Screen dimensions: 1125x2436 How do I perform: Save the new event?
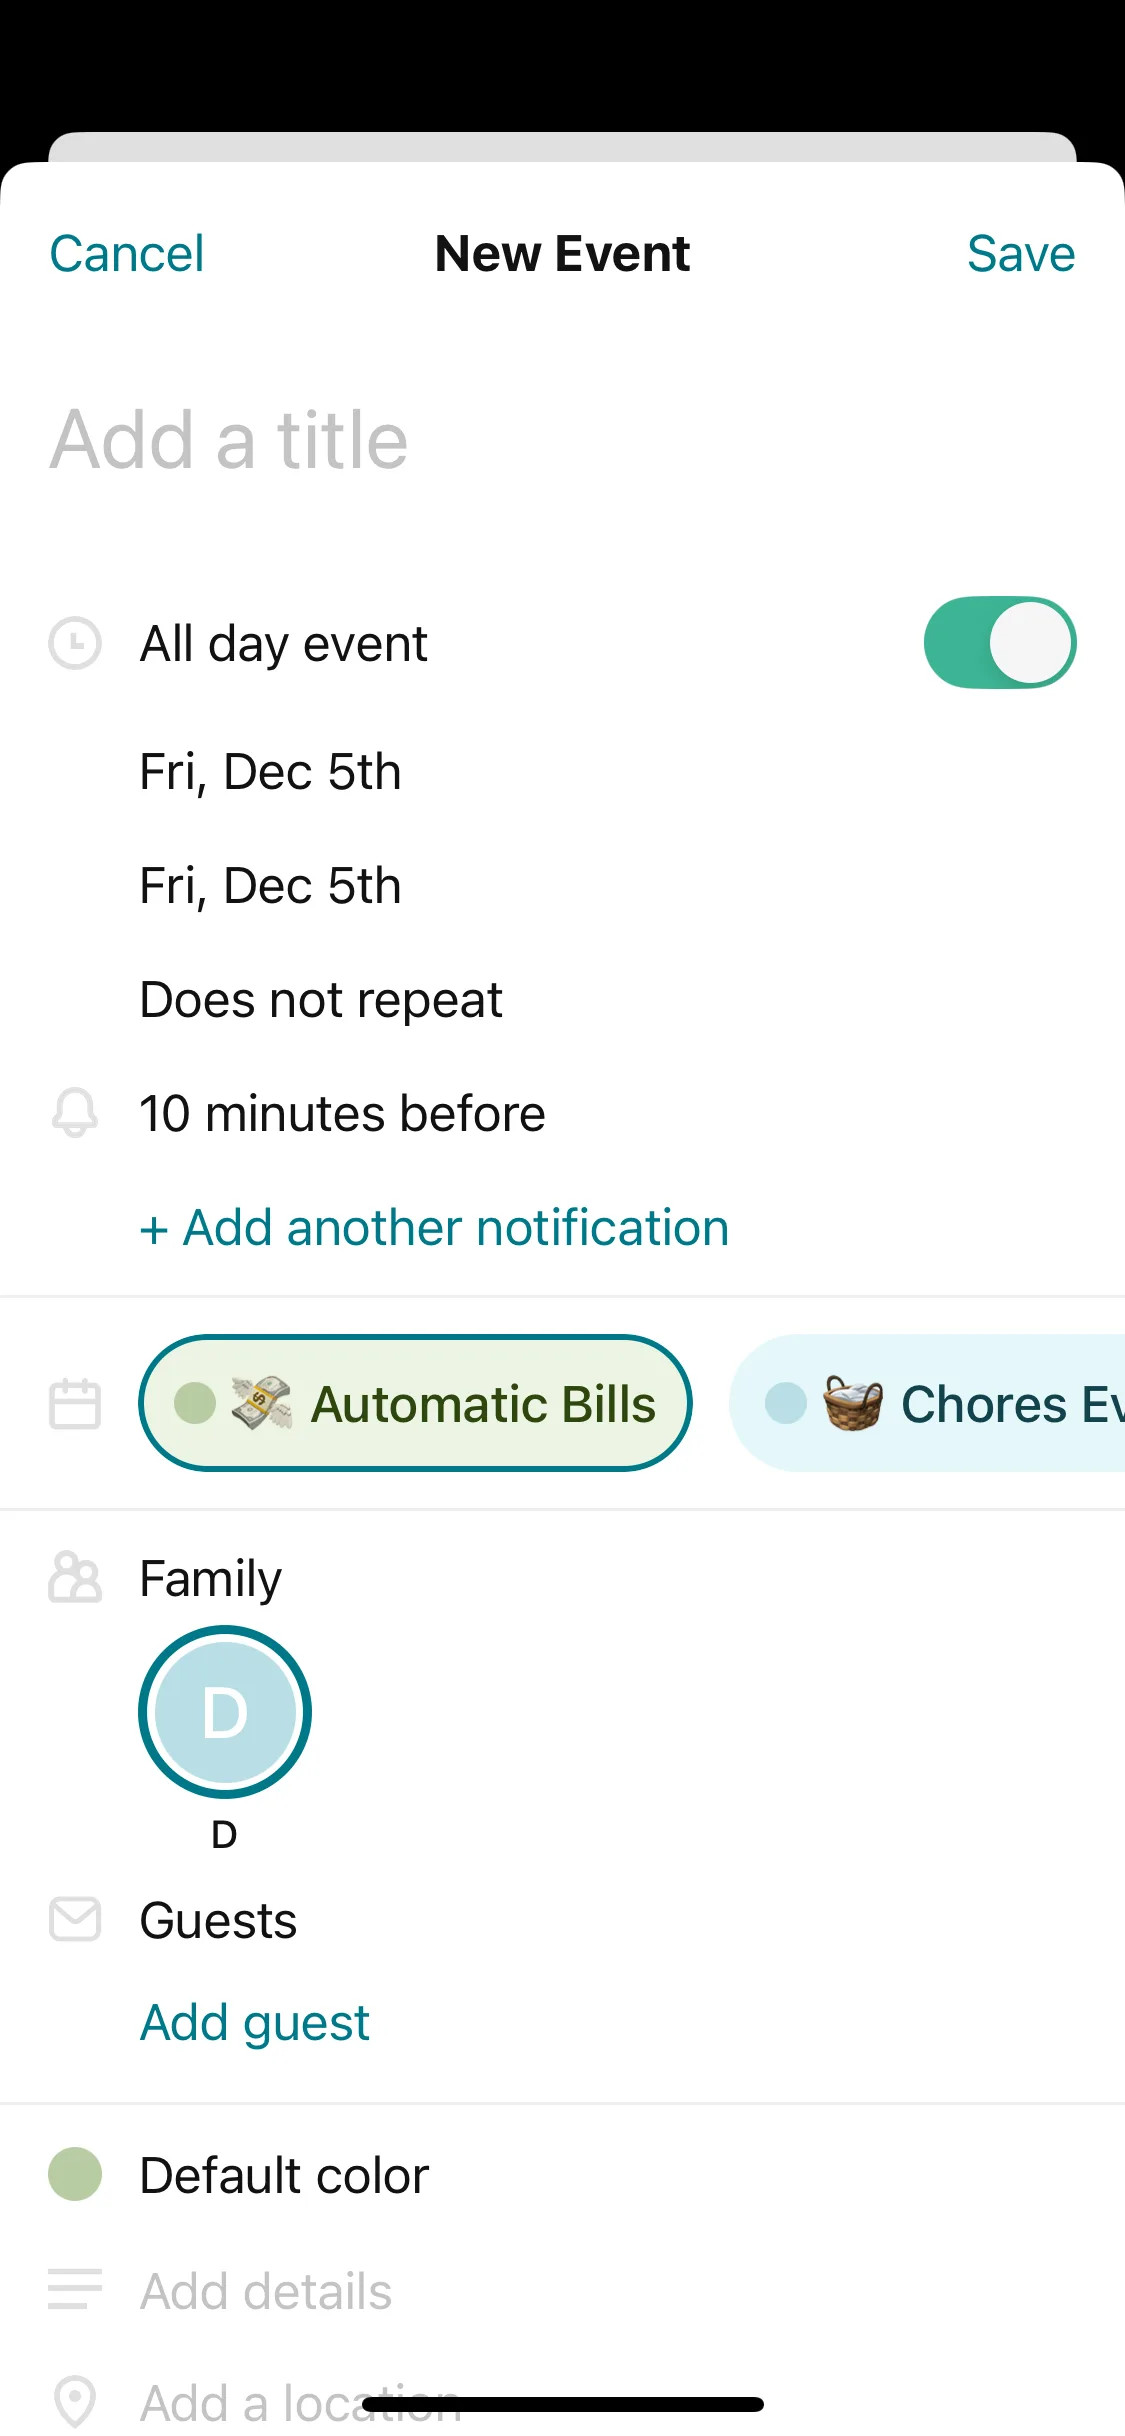pyautogui.click(x=1020, y=254)
